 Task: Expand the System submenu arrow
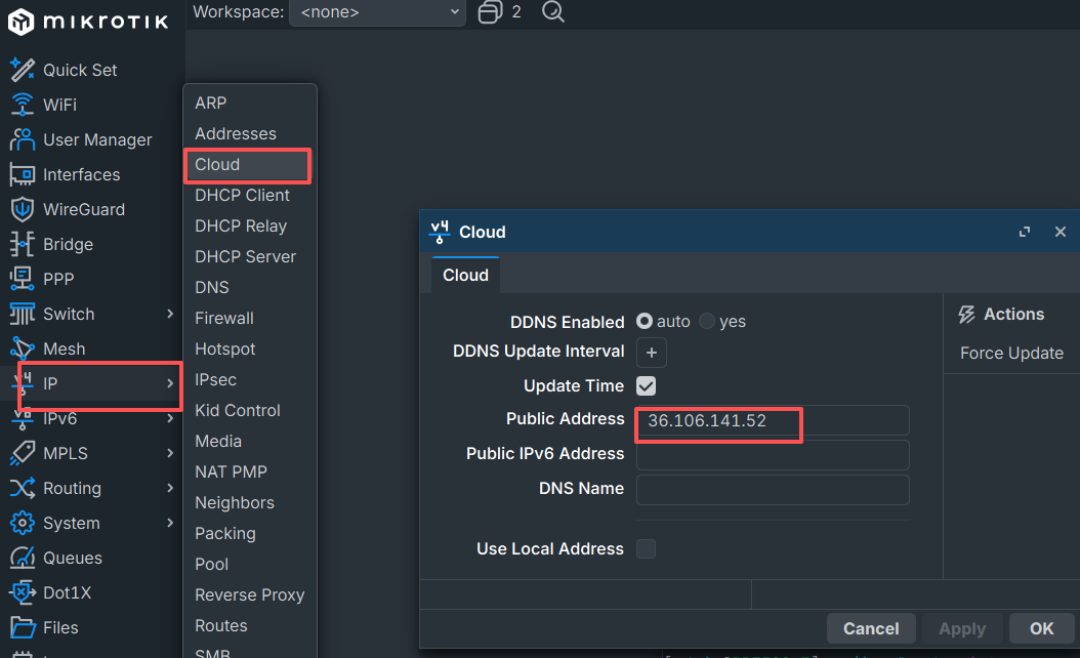point(170,523)
